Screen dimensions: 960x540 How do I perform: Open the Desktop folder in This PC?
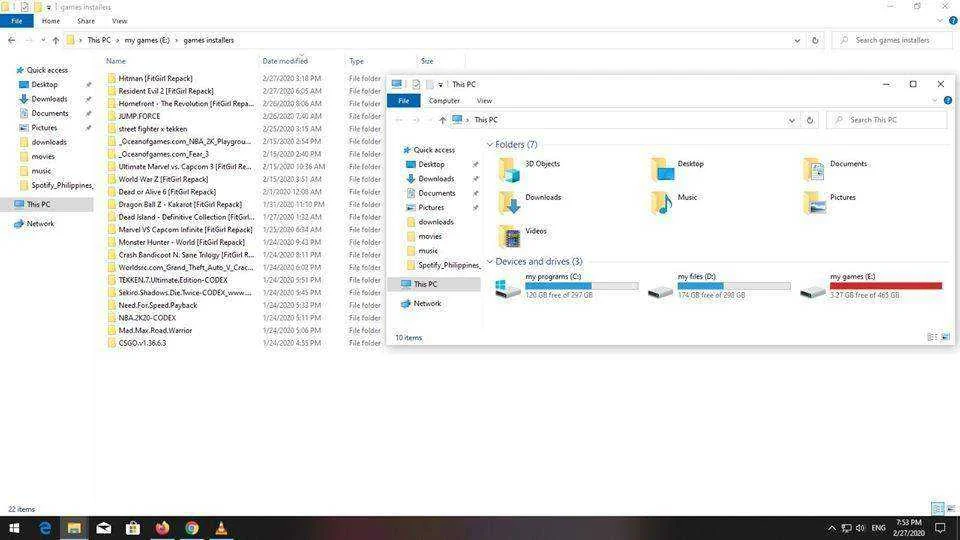pos(677,169)
